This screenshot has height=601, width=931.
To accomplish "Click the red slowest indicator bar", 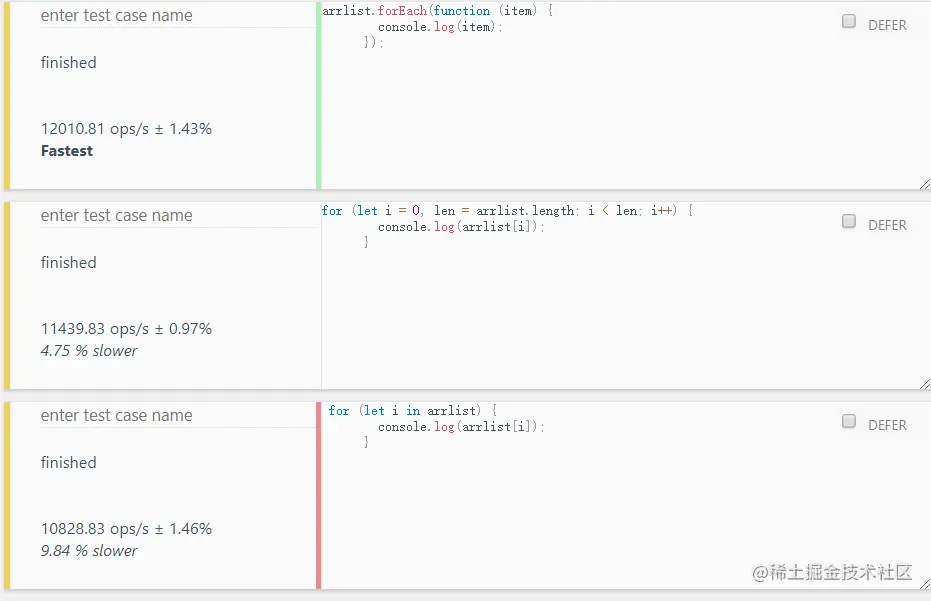I will (x=319, y=496).
